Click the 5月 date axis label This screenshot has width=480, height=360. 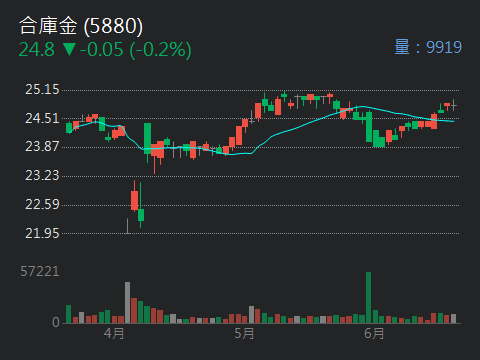(244, 333)
